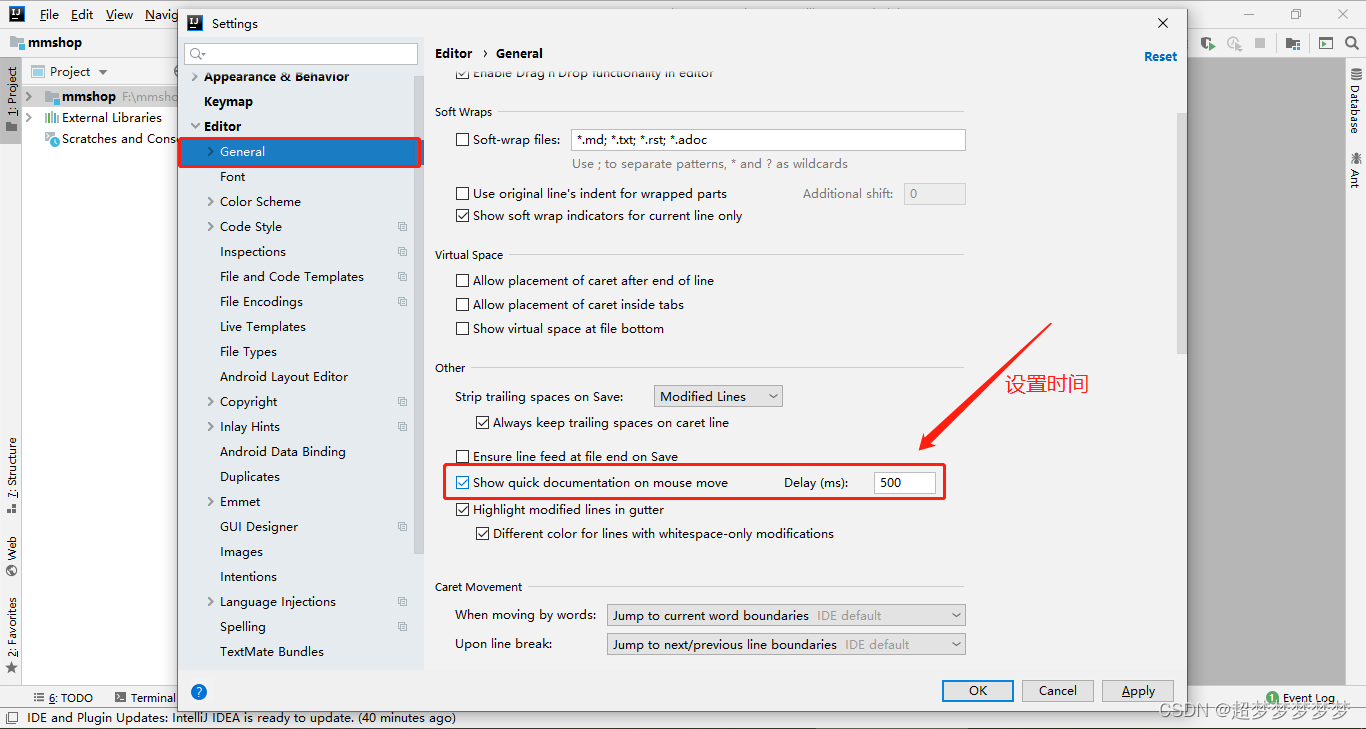Toggle different color for whitespace-only modifications
1366x729 pixels.
coord(482,534)
